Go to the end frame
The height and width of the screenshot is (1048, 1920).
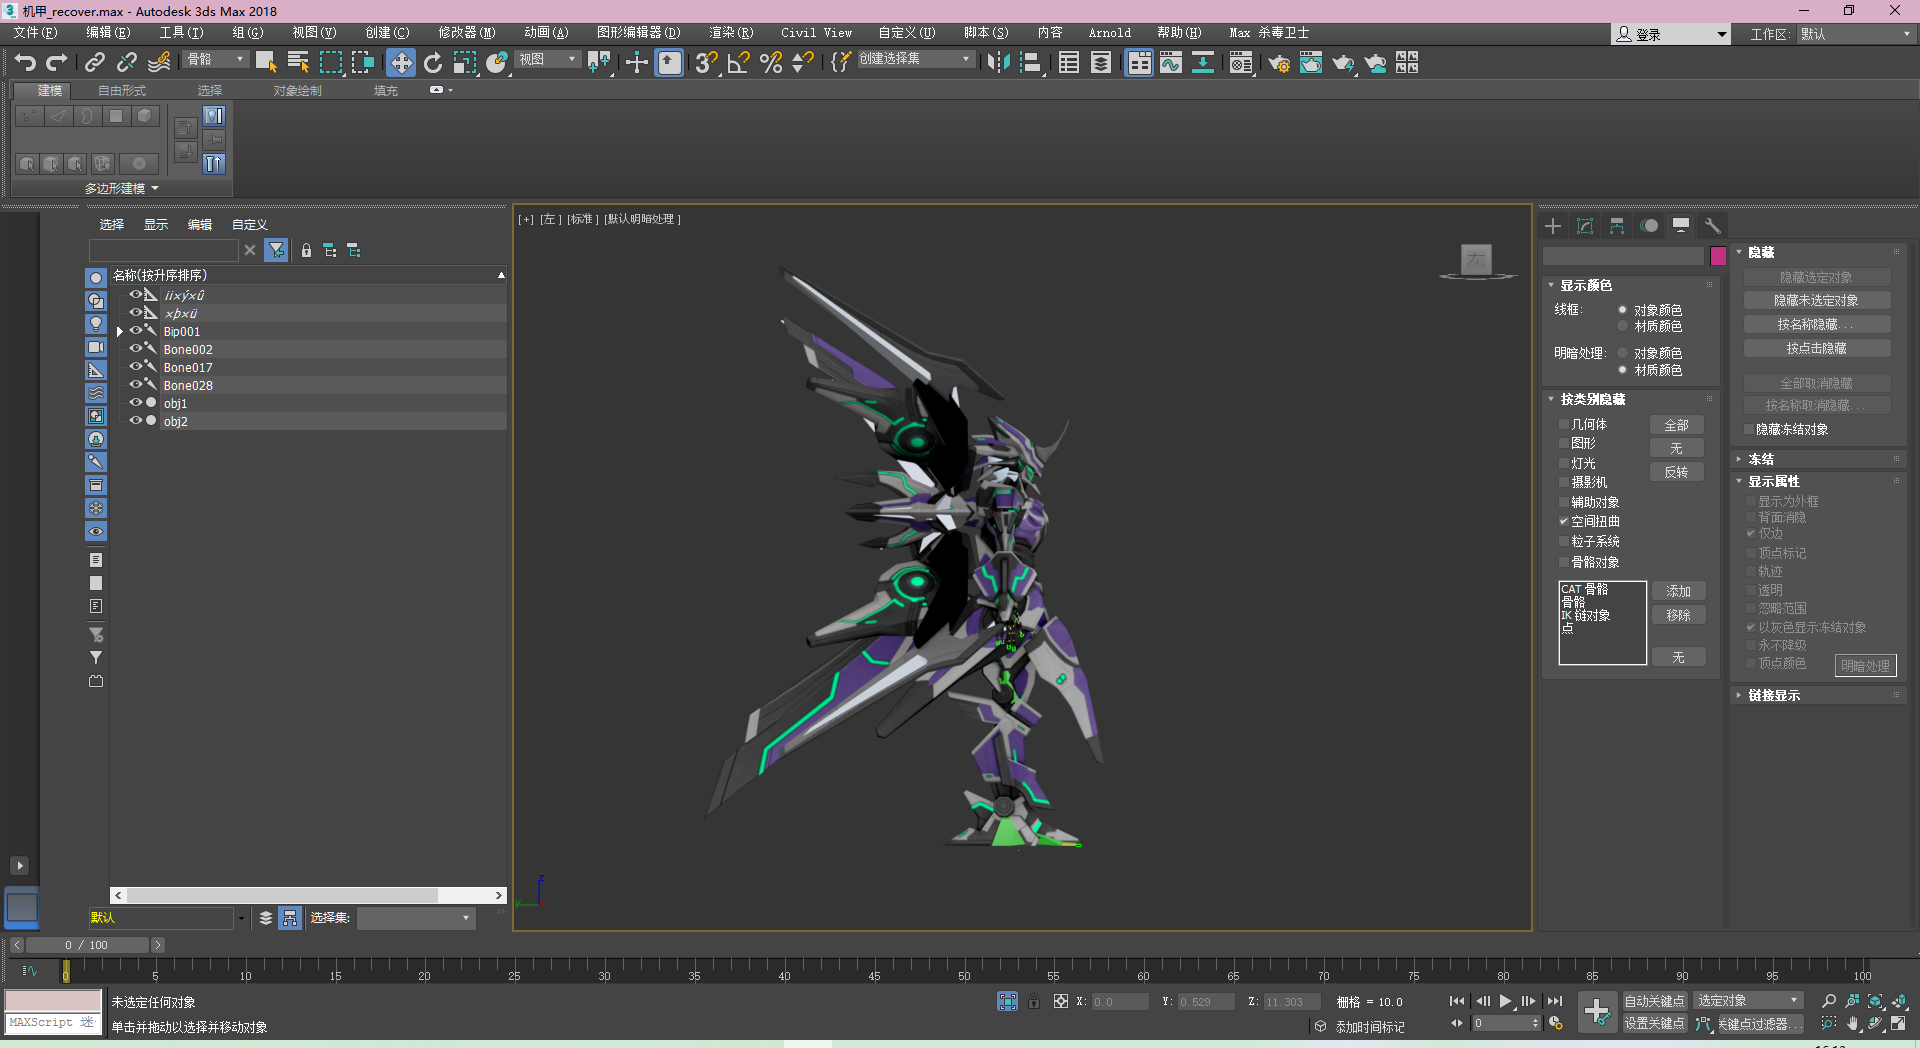click(1554, 1001)
